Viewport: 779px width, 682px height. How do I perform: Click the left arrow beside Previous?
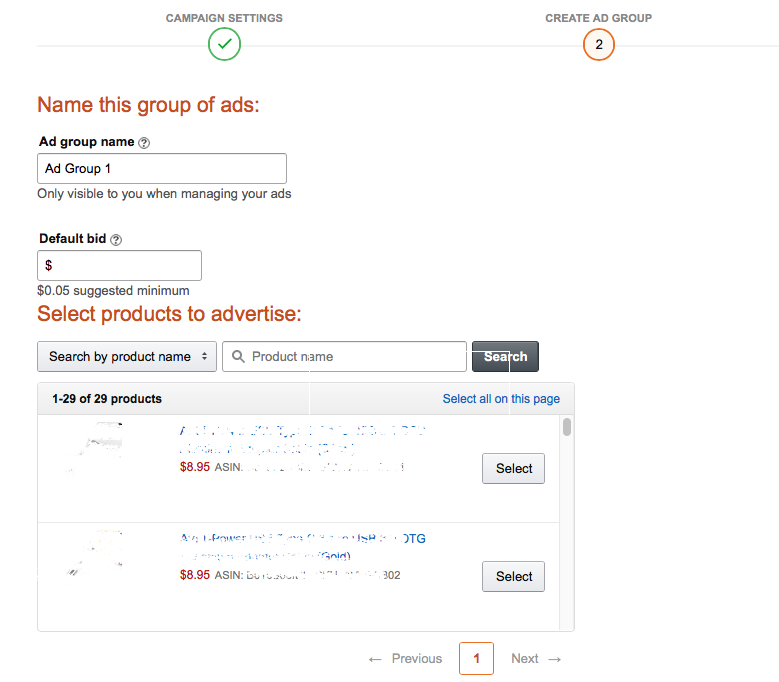click(375, 659)
